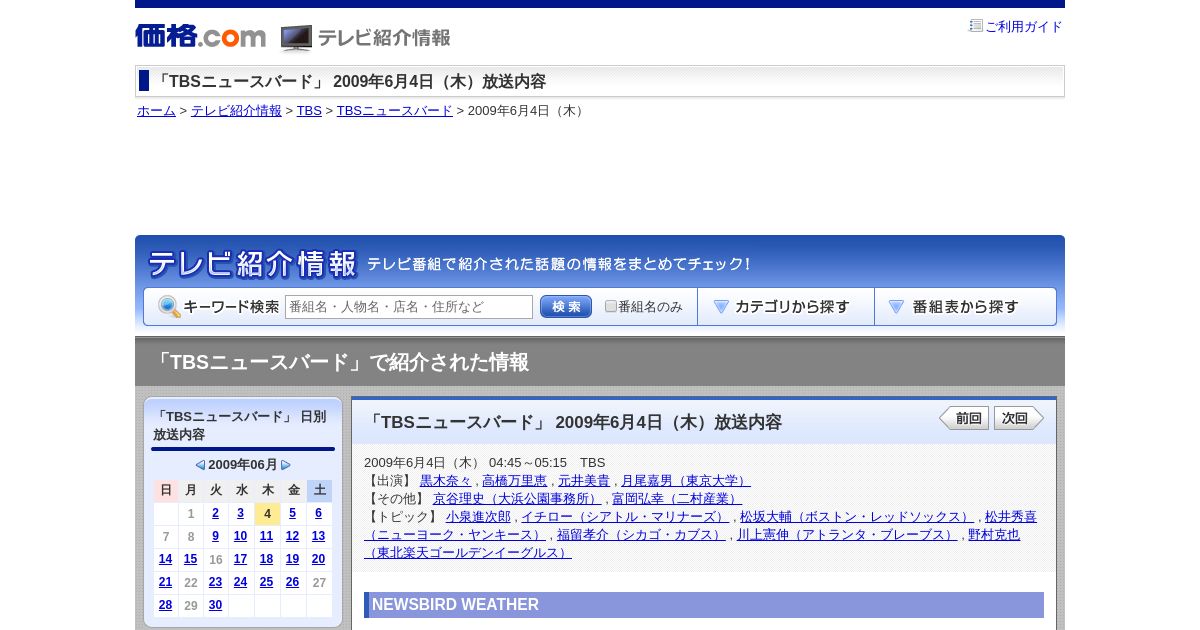
Task: Select June 24 in calendar
Action: point(240,582)
